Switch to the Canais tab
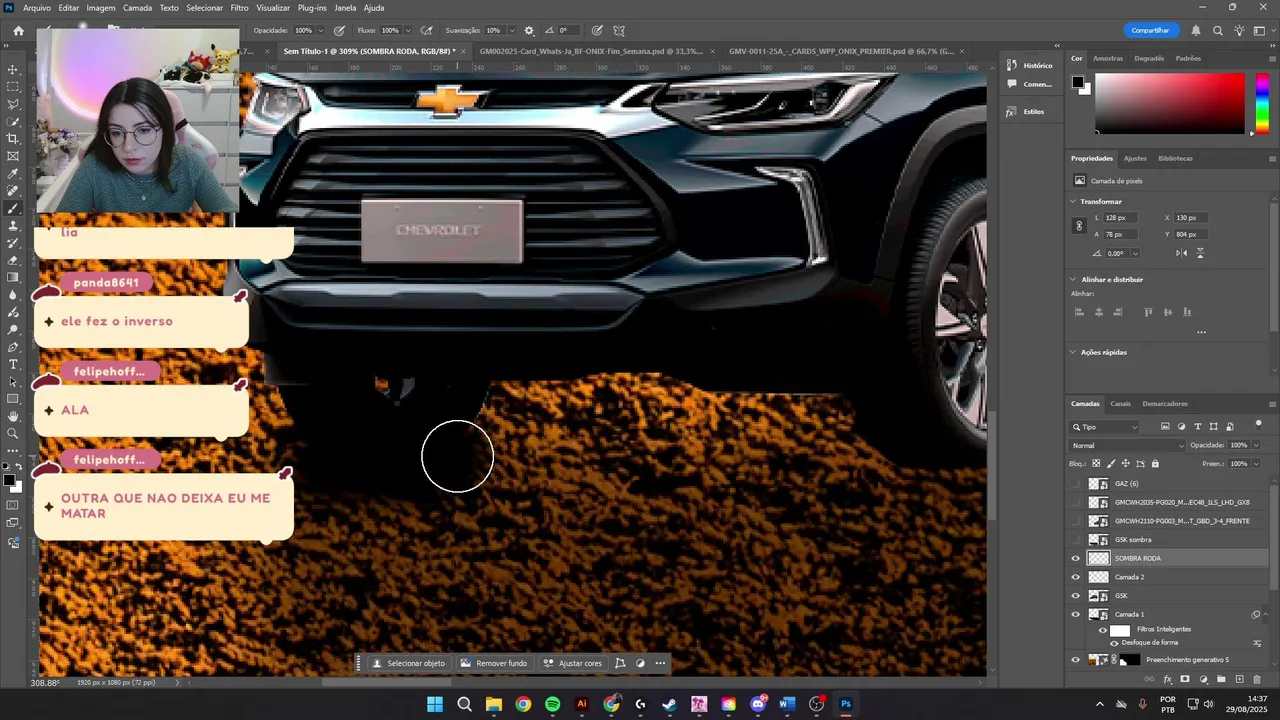Viewport: 1280px width, 720px height. tap(1120, 404)
